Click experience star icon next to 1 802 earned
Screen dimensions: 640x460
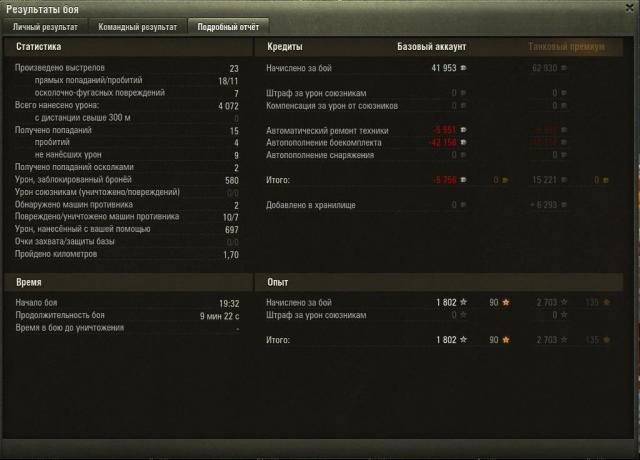coord(463,302)
